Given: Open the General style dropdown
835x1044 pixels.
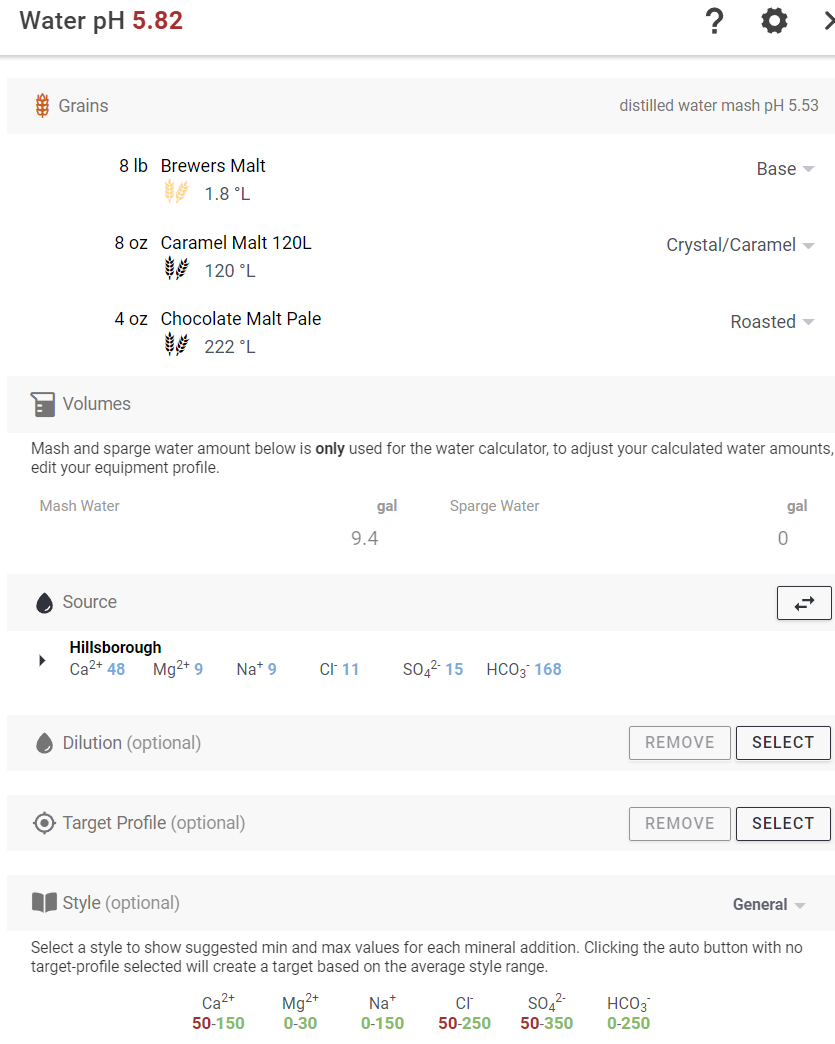Looking at the screenshot, I should pyautogui.click(x=769, y=904).
